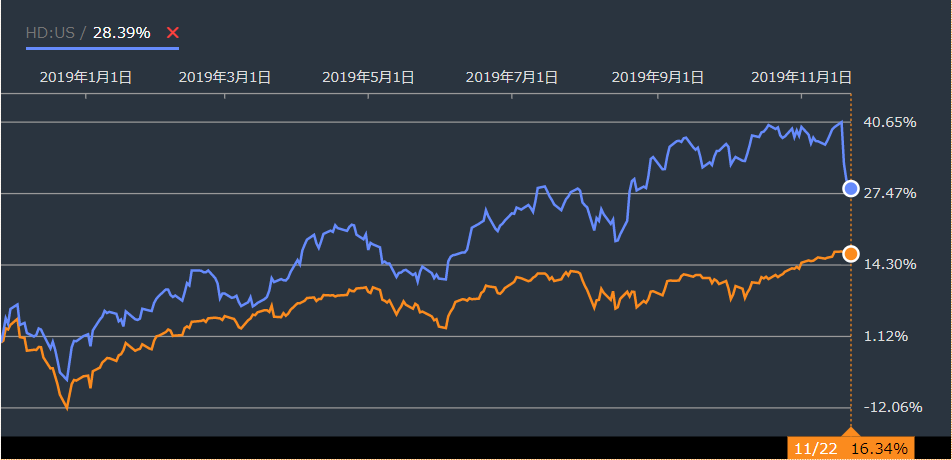This screenshot has width=952, height=460.
Task: Click the 2019年9月1日 axis label
Action: [x=658, y=77]
